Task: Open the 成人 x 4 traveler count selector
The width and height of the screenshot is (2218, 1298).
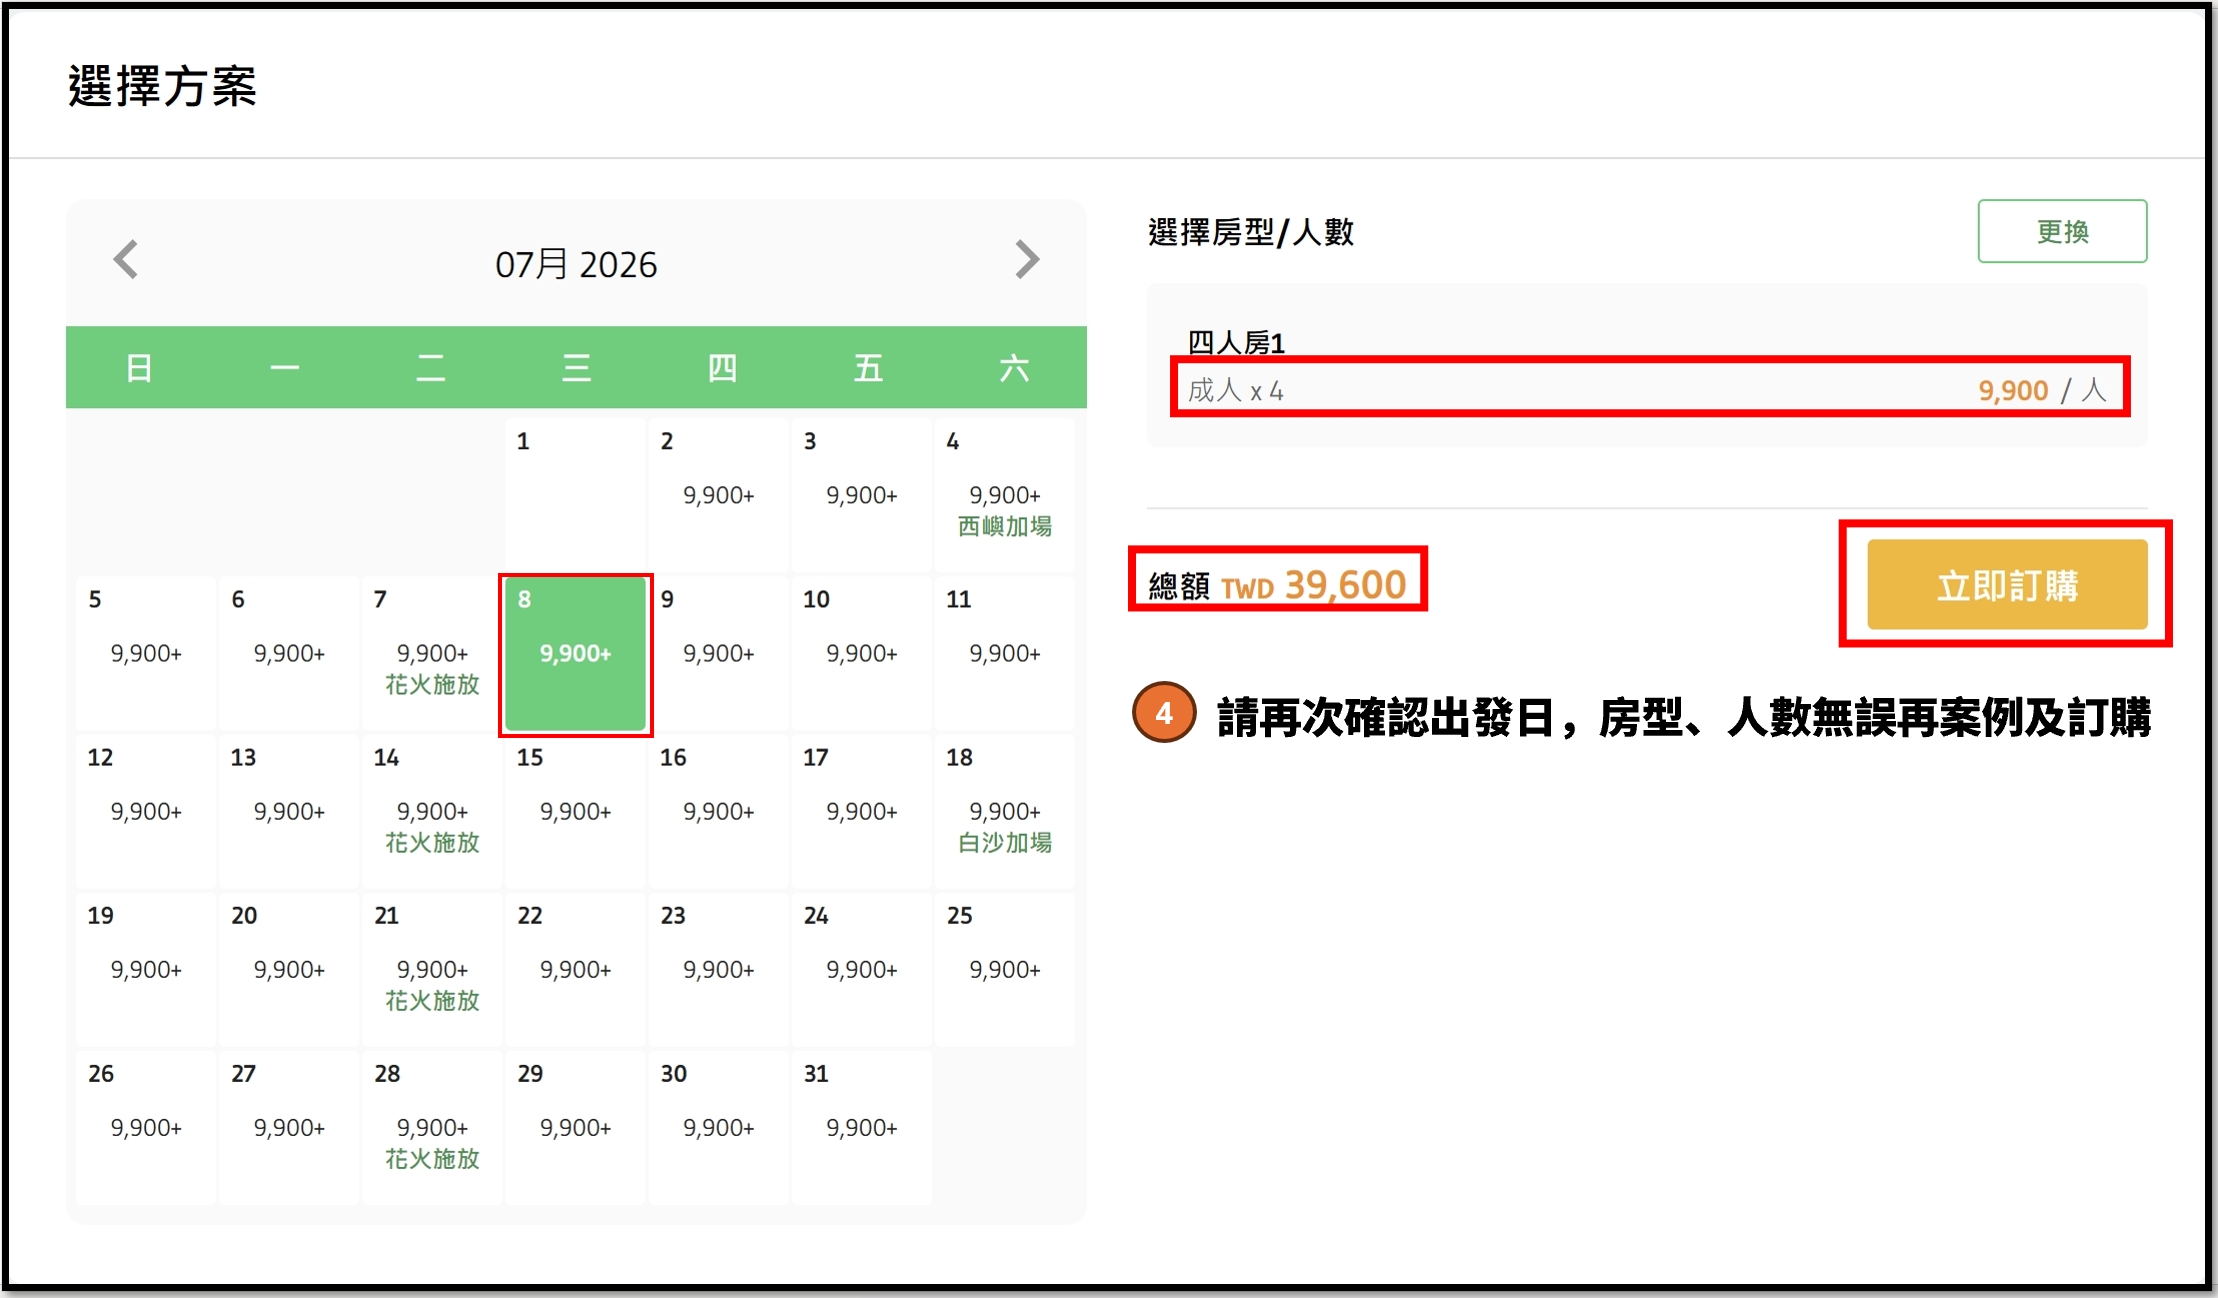Action: [1649, 391]
